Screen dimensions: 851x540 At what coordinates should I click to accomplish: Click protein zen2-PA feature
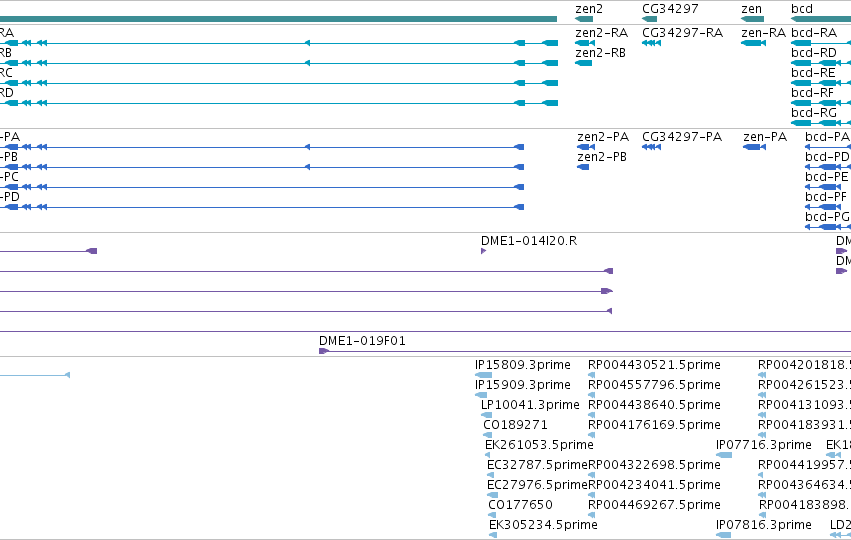coord(586,147)
